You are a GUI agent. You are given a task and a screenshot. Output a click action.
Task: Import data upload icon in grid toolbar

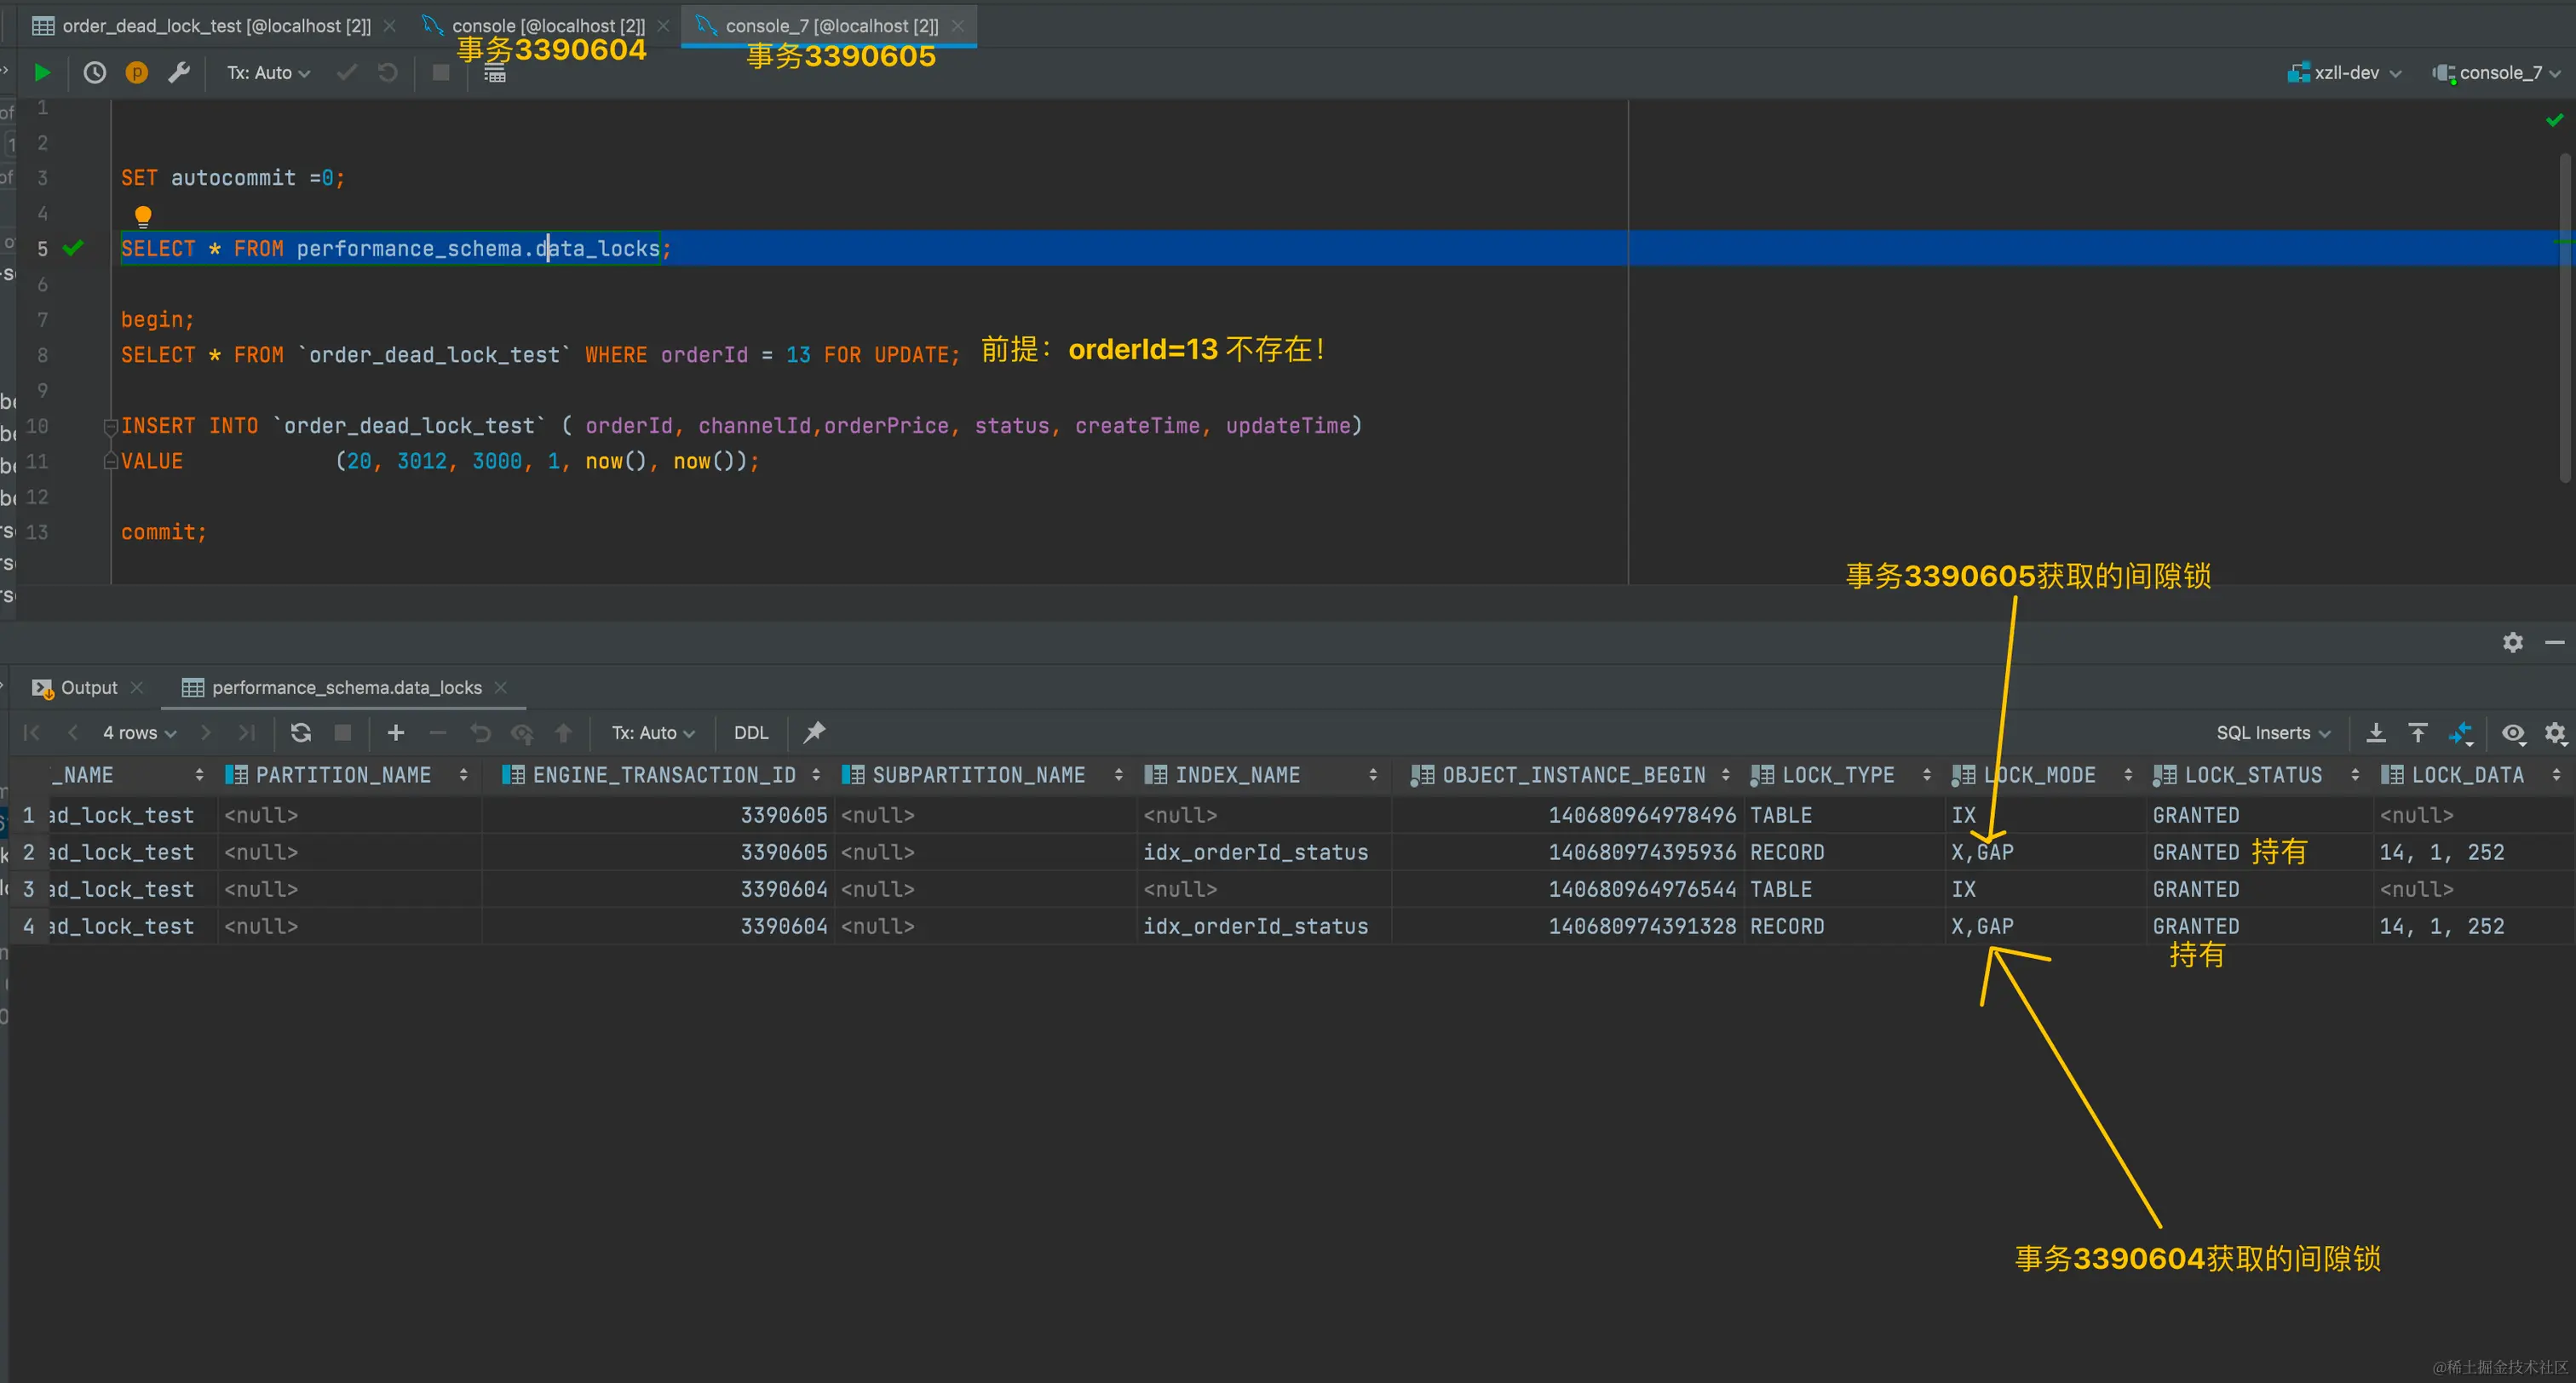[2418, 733]
